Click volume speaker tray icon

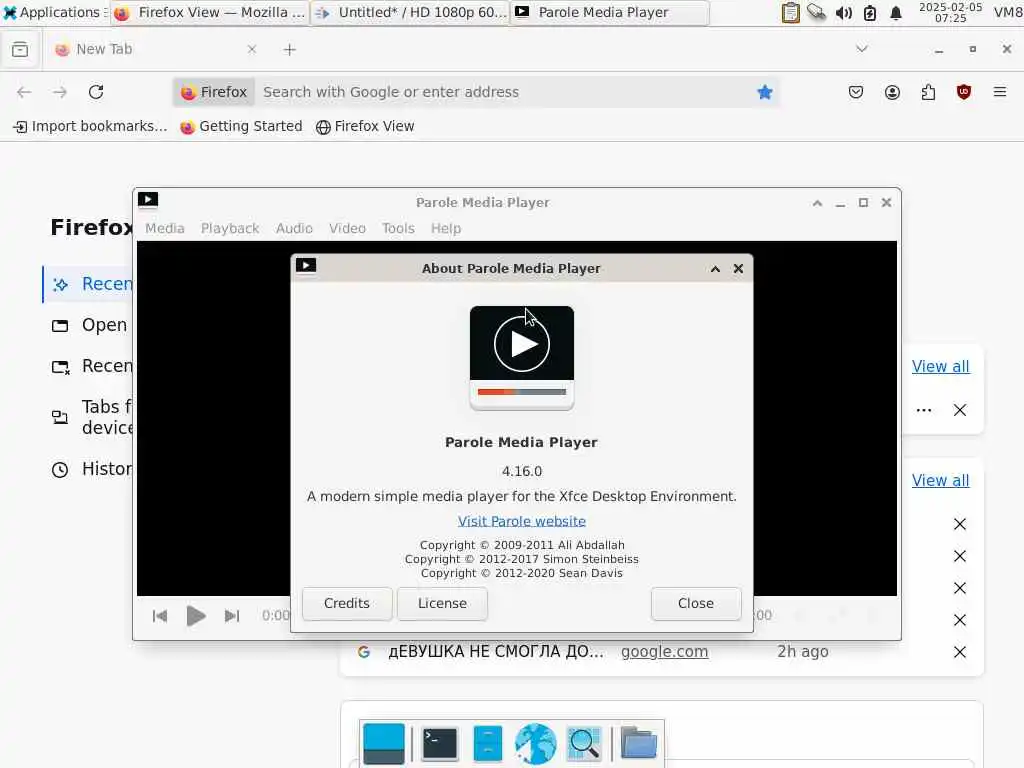(843, 13)
